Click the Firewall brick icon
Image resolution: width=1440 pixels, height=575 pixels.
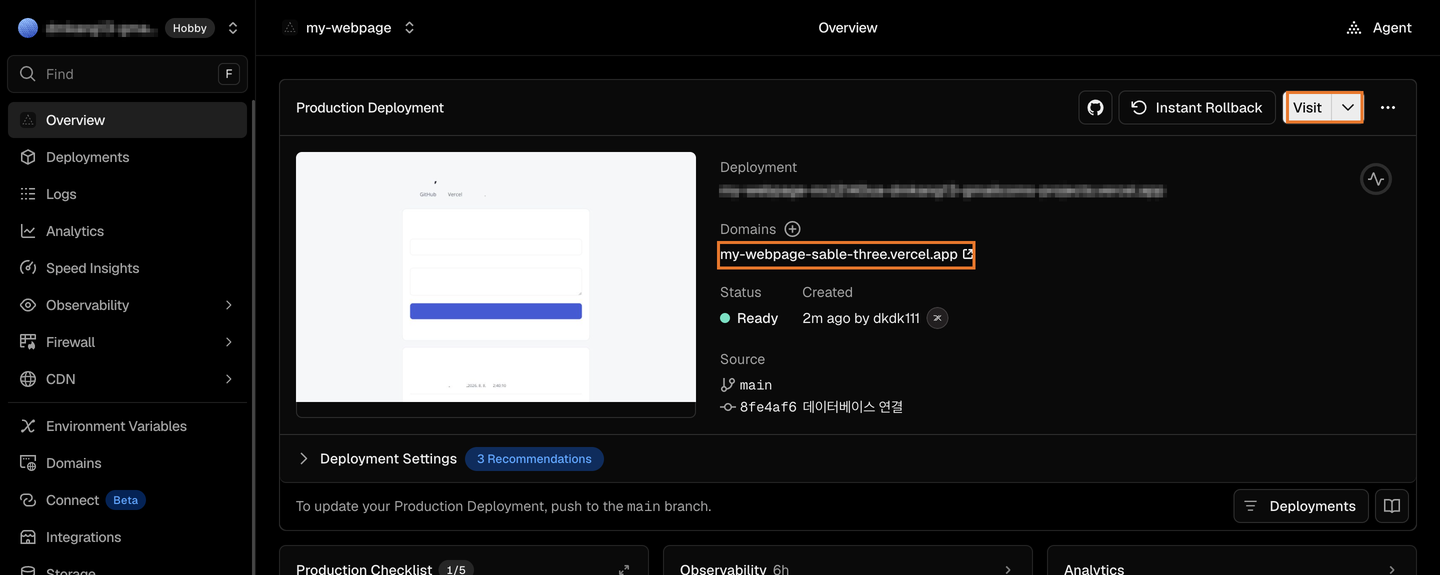28,342
